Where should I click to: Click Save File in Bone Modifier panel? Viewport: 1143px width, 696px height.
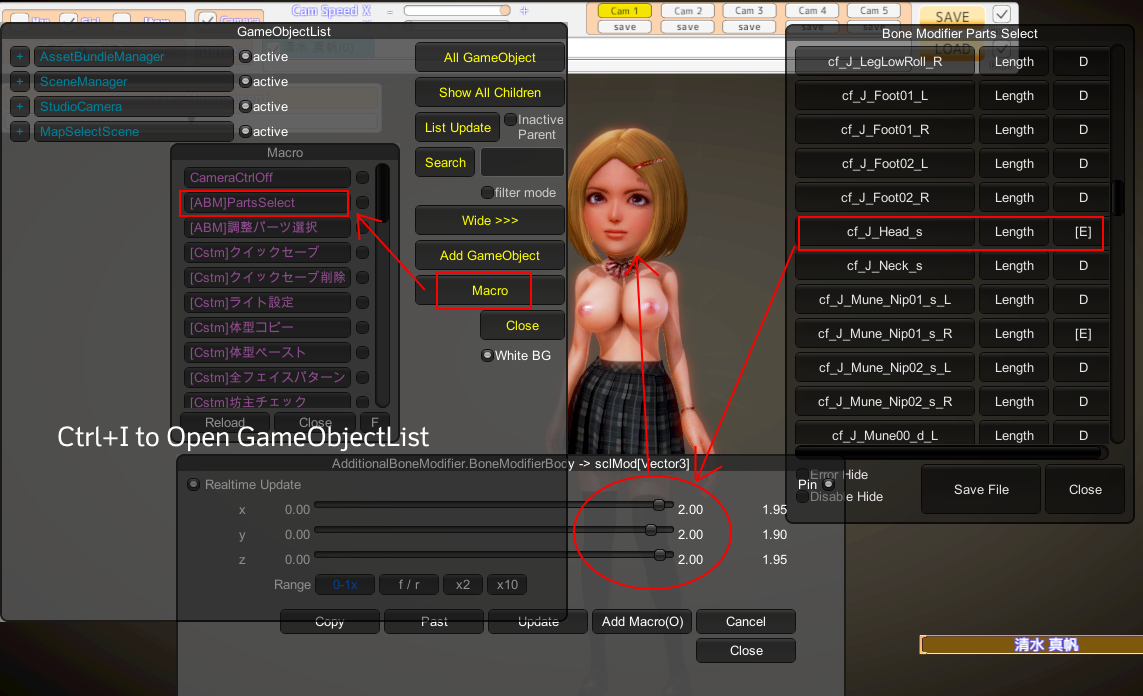(981, 490)
